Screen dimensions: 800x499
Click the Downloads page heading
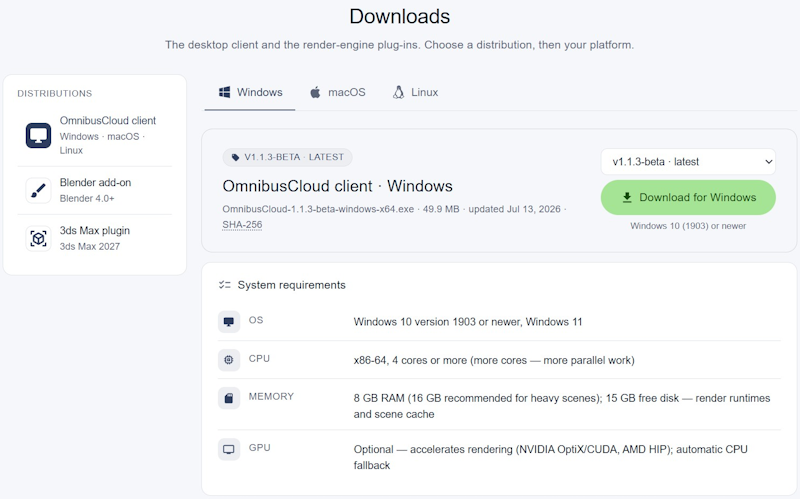(x=399, y=16)
